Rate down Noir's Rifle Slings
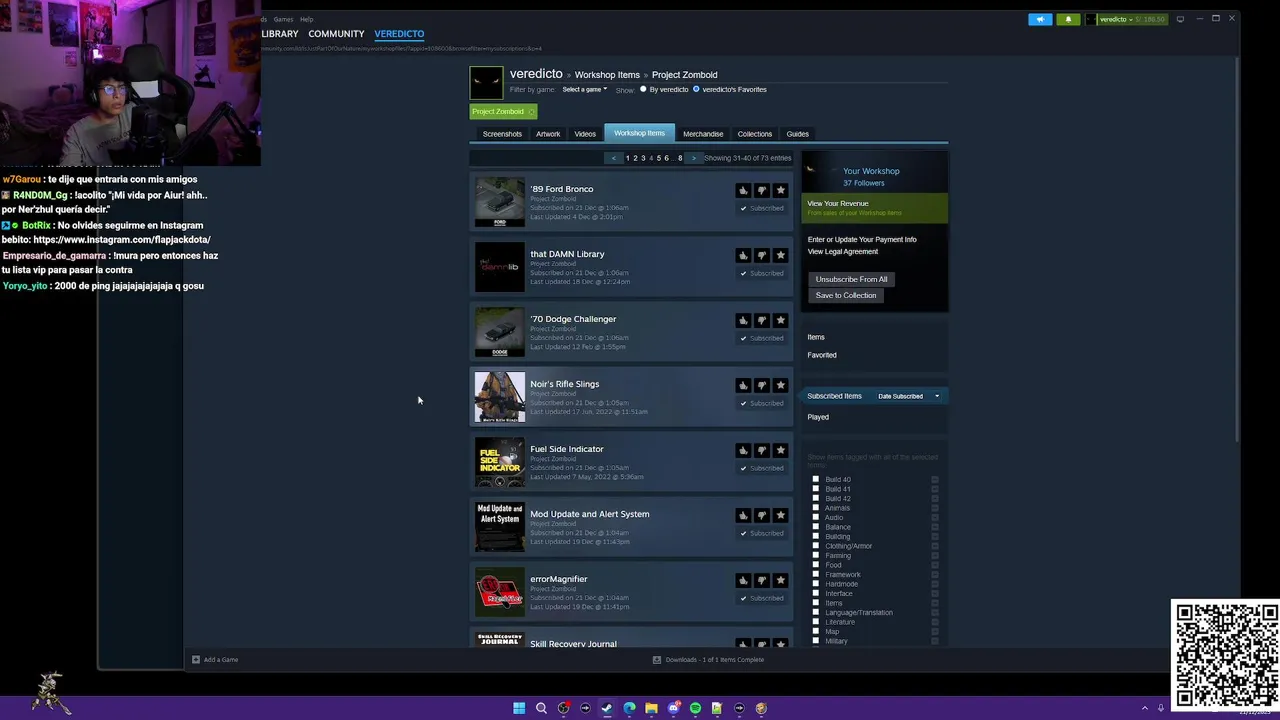1280x720 pixels. pyautogui.click(x=762, y=385)
